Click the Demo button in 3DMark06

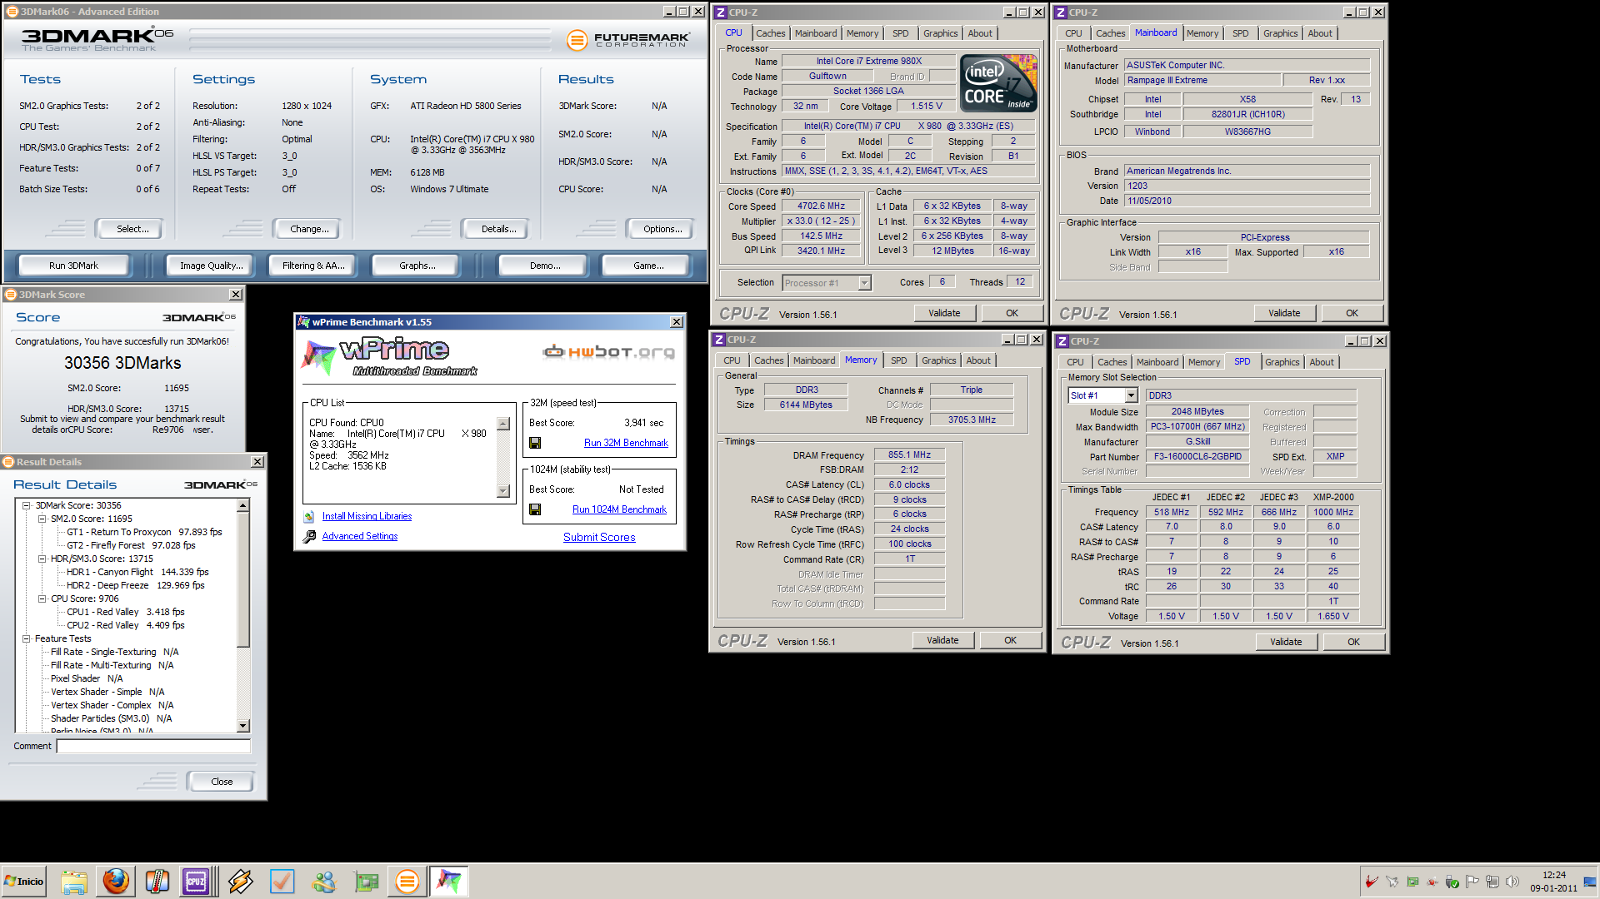(x=545, y=266)
